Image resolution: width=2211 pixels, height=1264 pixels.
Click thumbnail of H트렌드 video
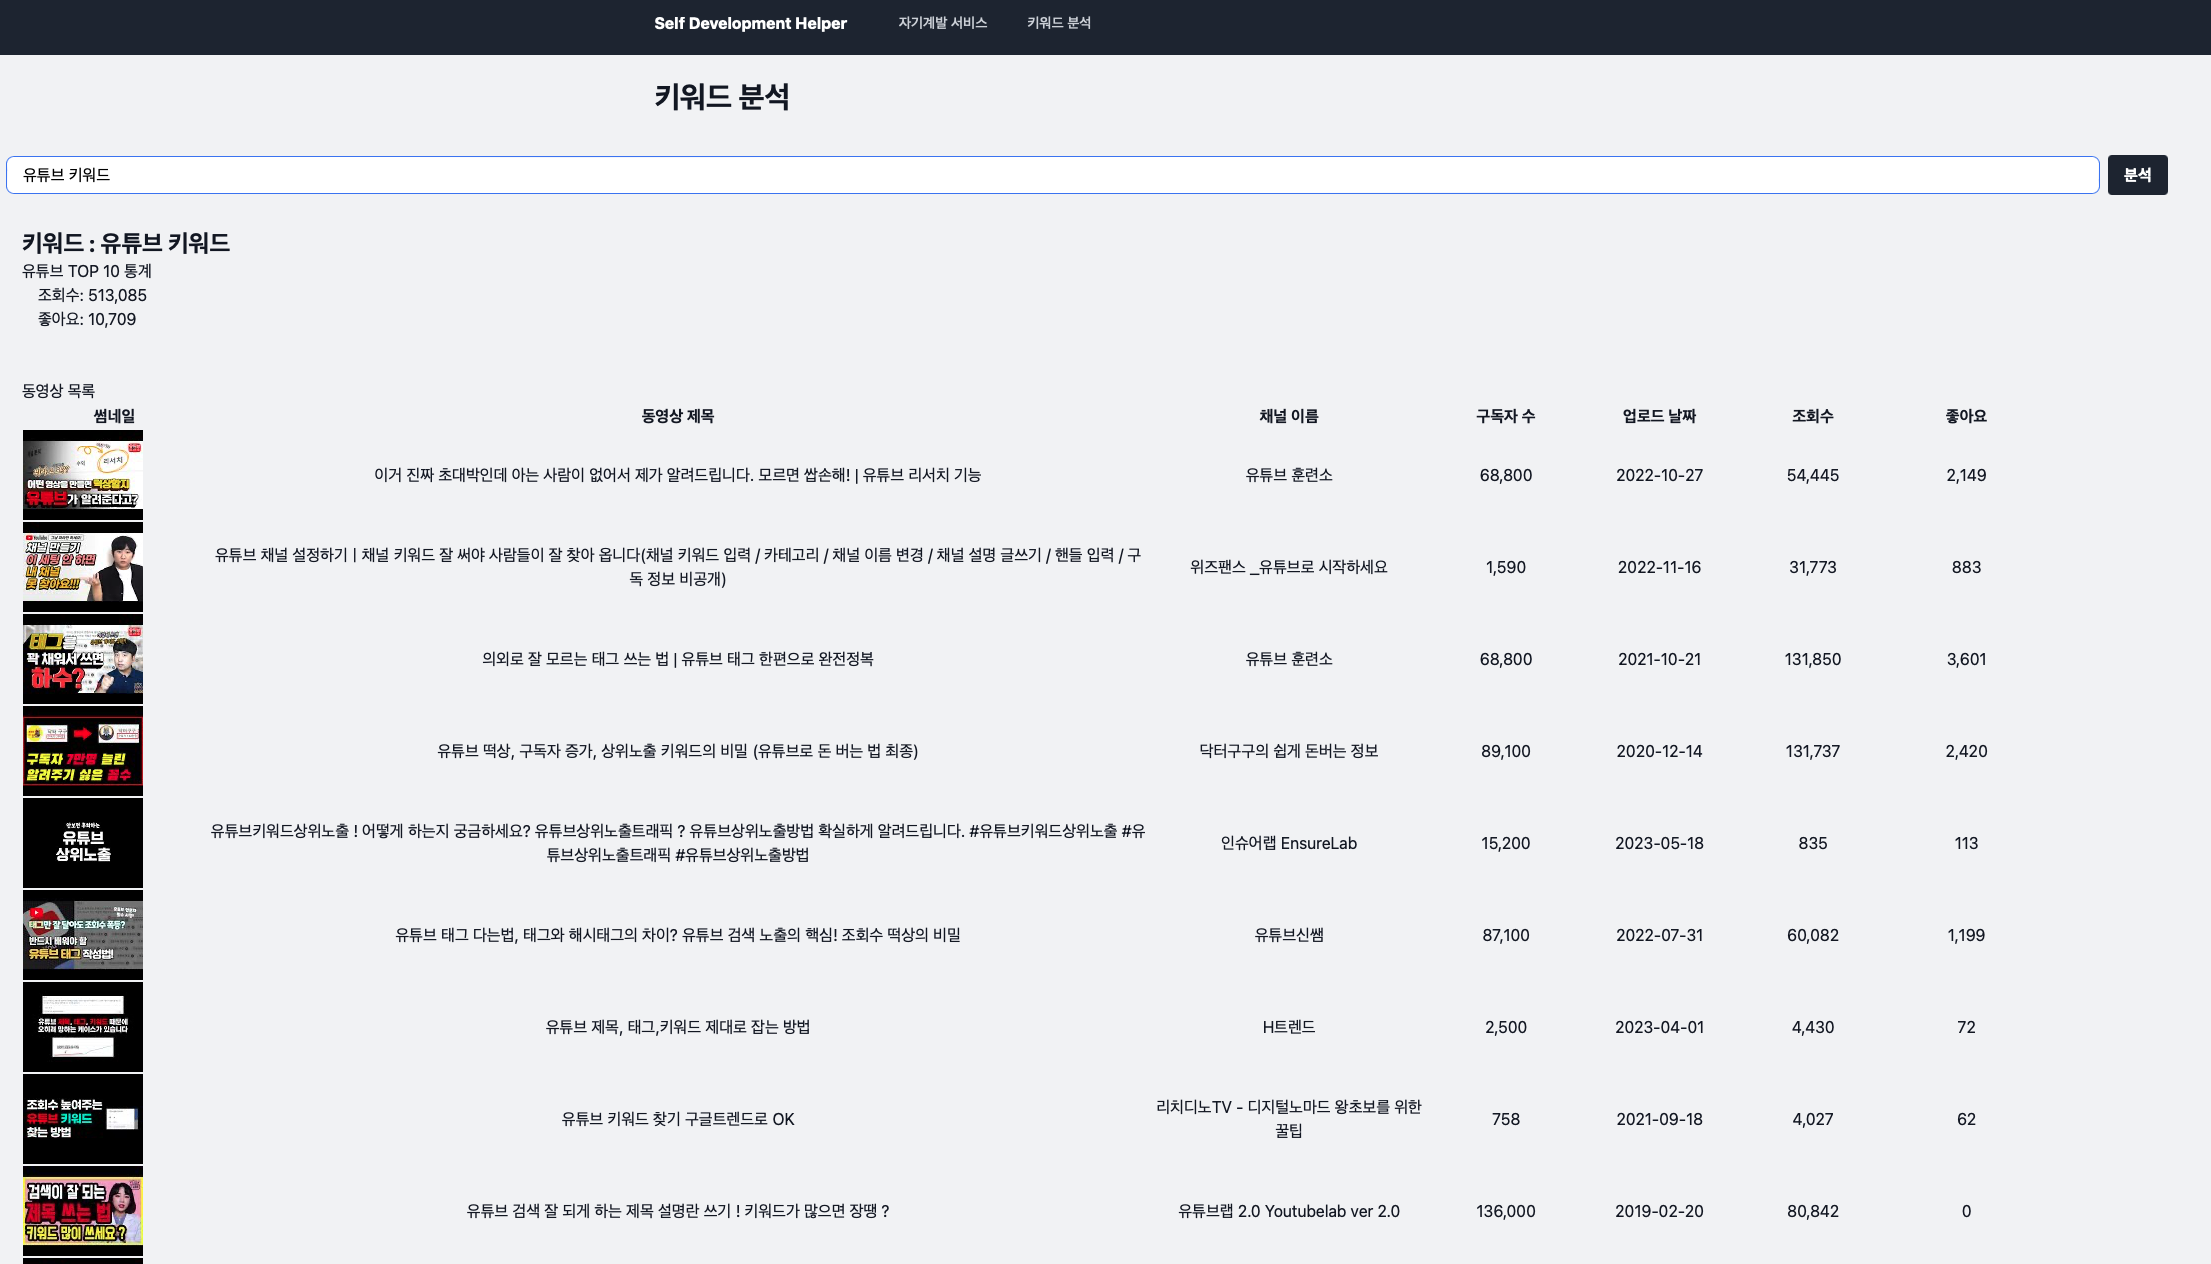tap(83, 1027)
